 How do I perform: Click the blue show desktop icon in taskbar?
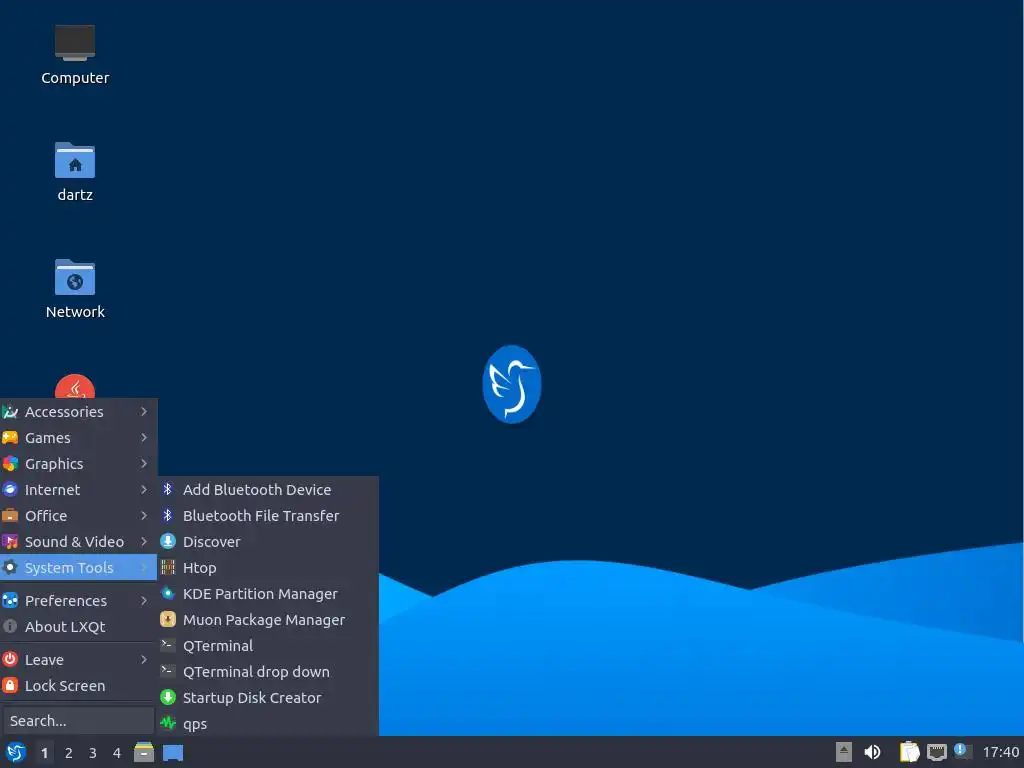tap(173, 753)
